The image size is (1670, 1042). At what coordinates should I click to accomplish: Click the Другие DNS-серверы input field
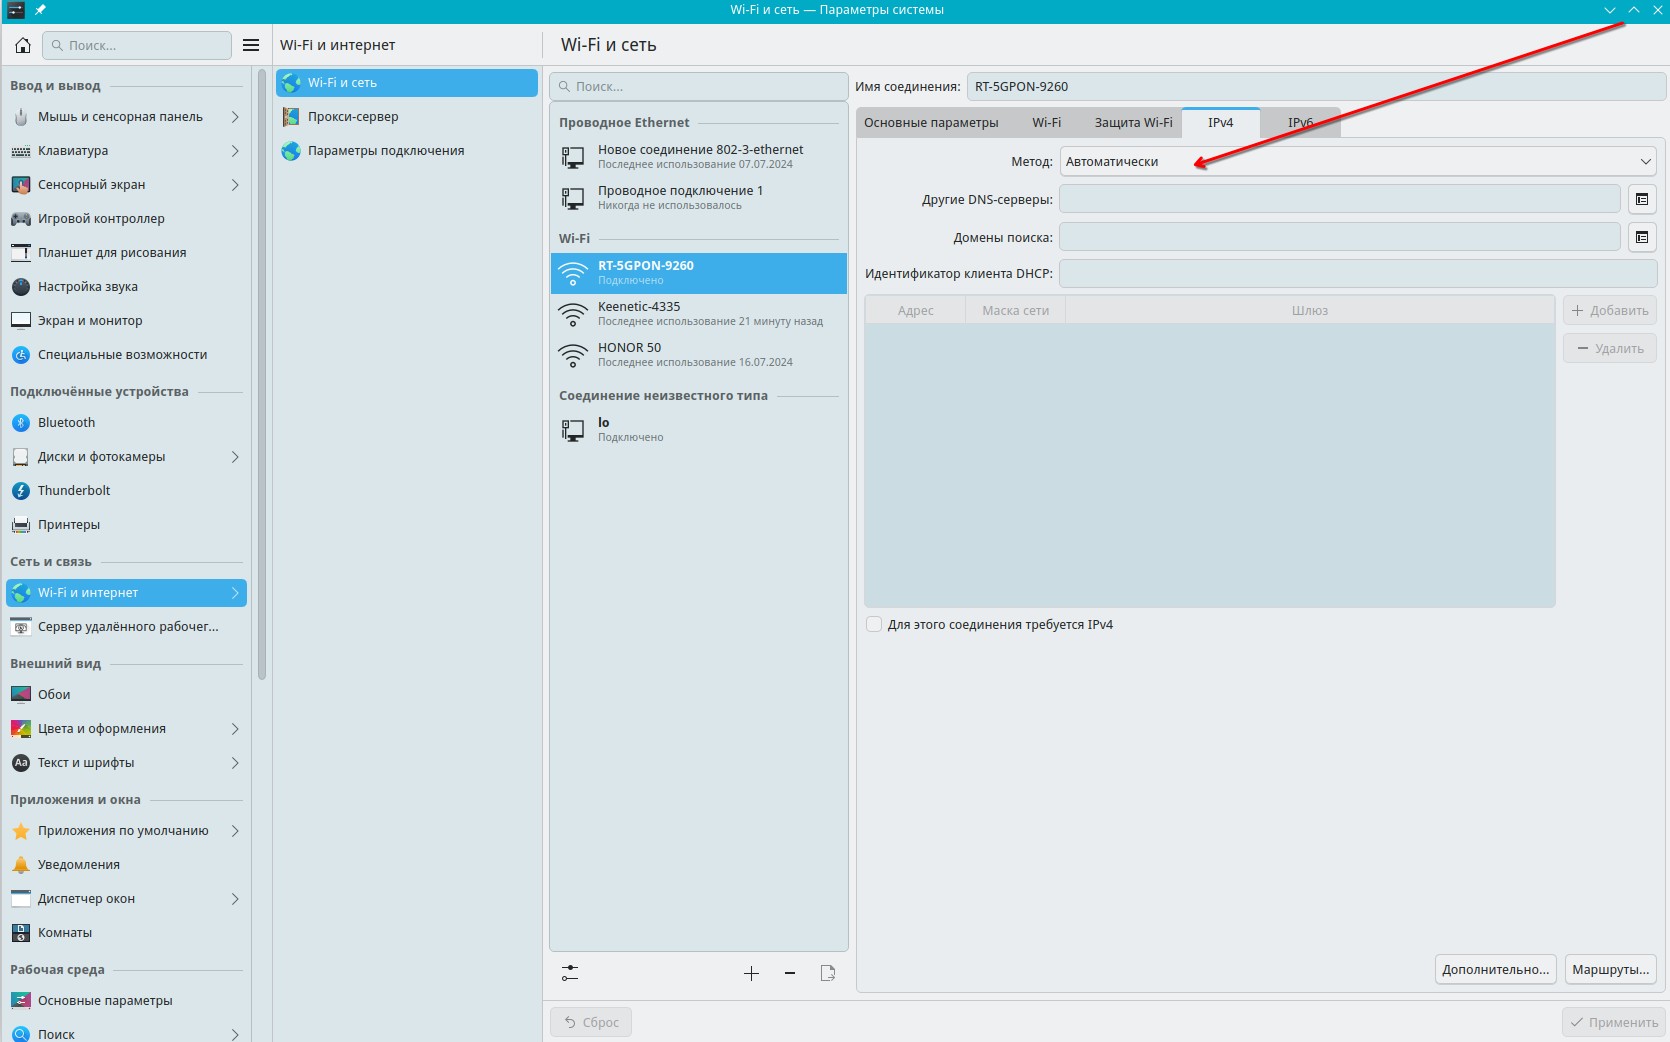(1340, 199)
